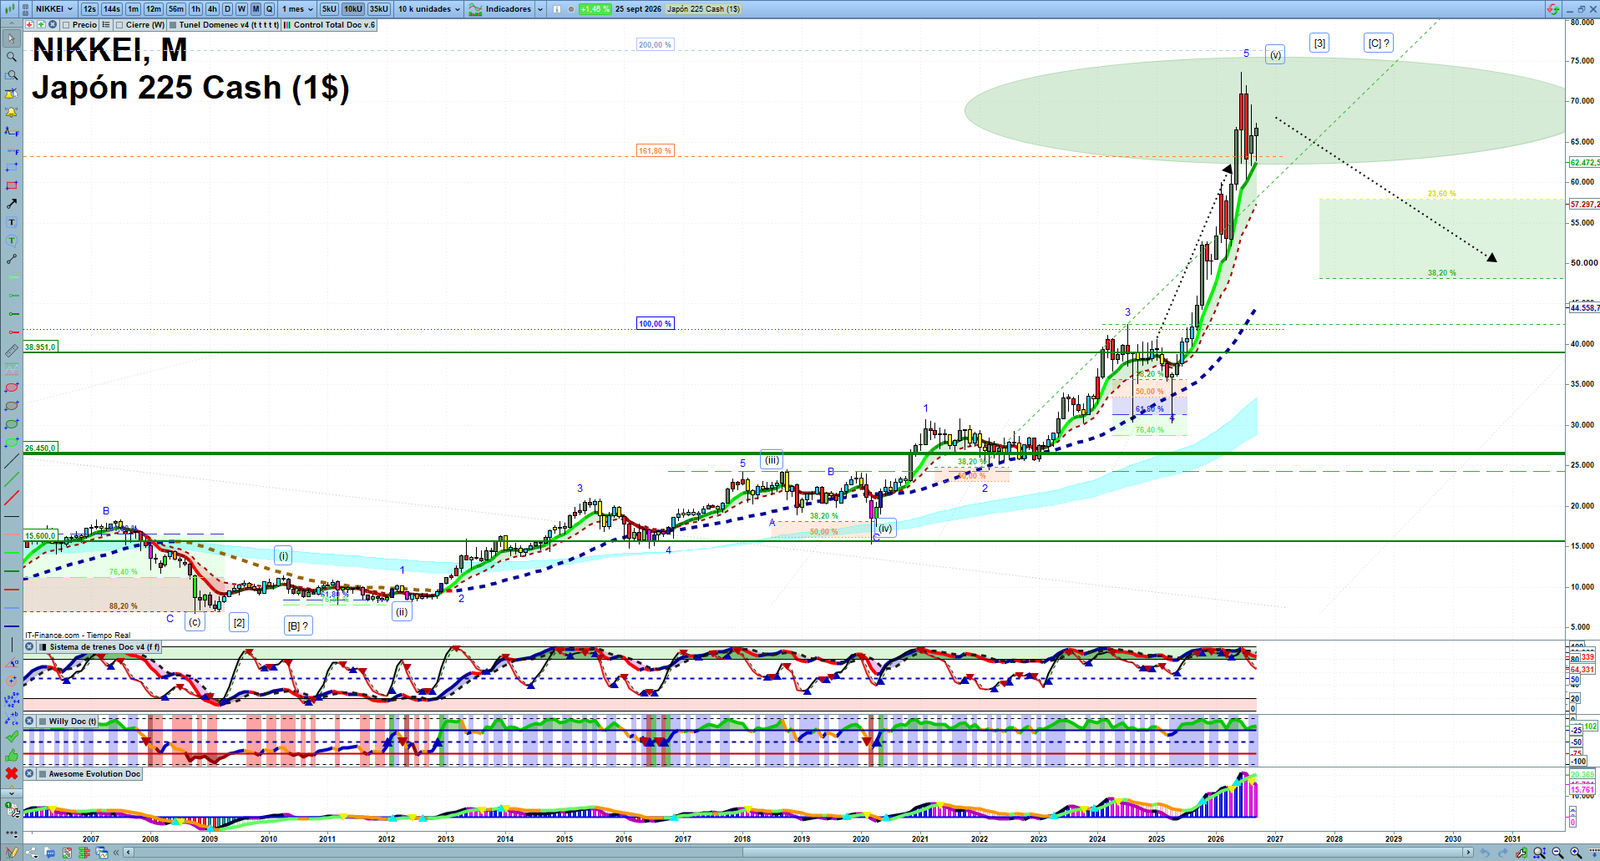1600x861 pixels.
Task: Select the red diagonal line tool
Action: [12, 497]
